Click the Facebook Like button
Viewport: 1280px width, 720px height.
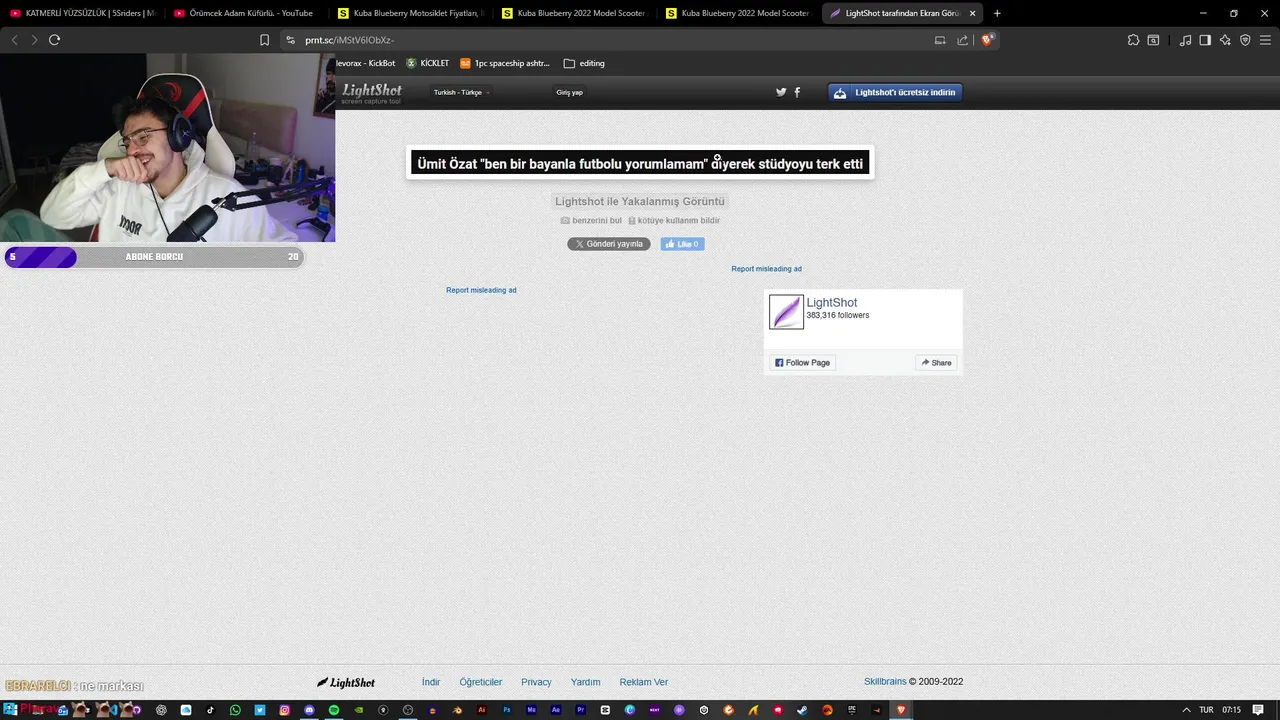click(x=682, y=244)
